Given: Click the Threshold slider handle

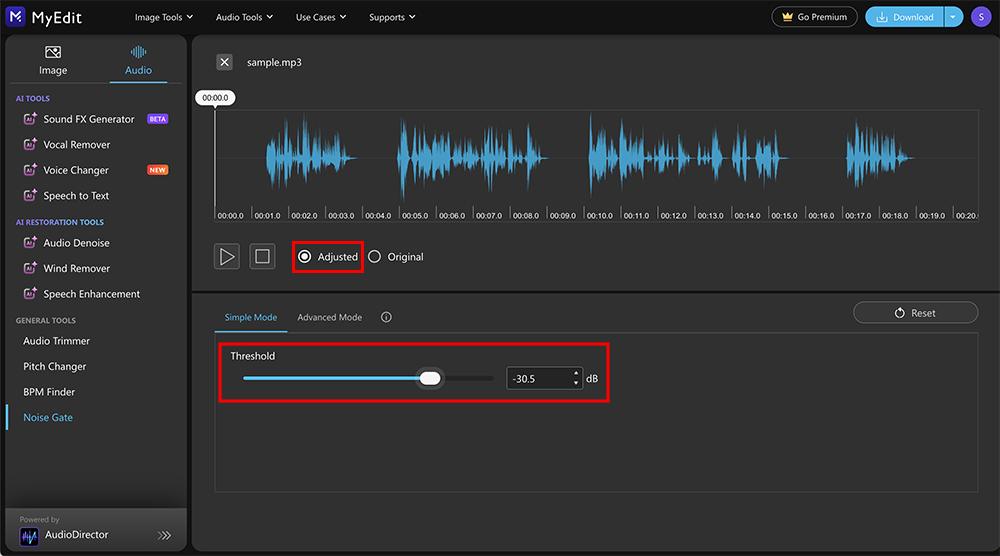Looking at the screenshot, I should tap(430, 378).
